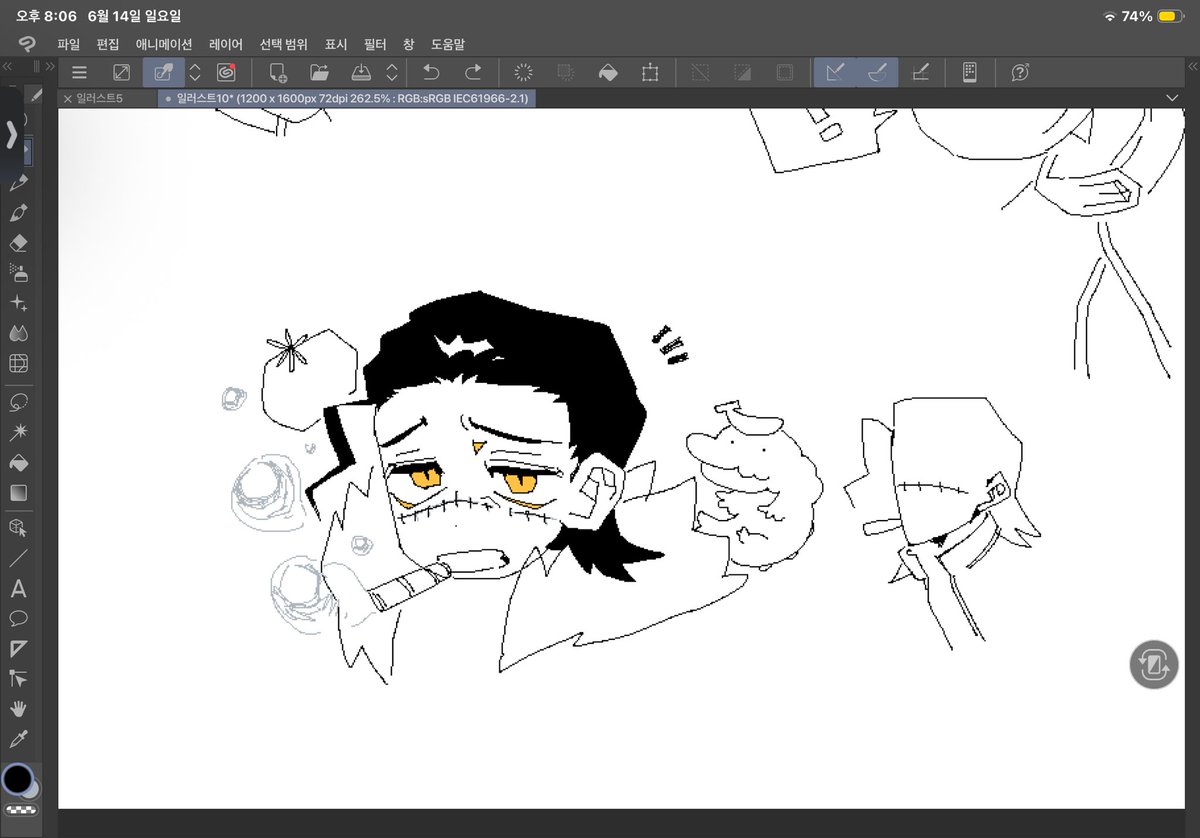Image resolution: width=1200 pixels, height=838 pixels.
Task: Toggle invert selection area icon
Action: pyautogui.click(x=743, y=72)
